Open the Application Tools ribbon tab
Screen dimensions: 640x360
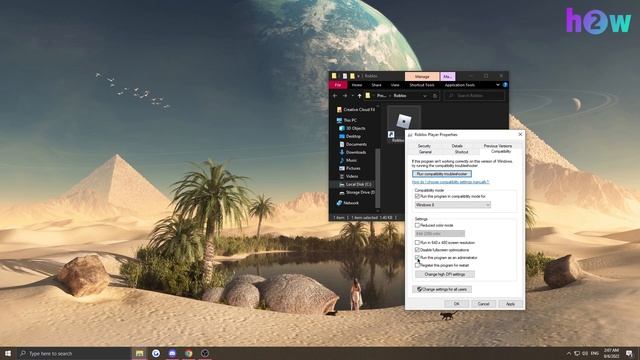tap(460, 85)
